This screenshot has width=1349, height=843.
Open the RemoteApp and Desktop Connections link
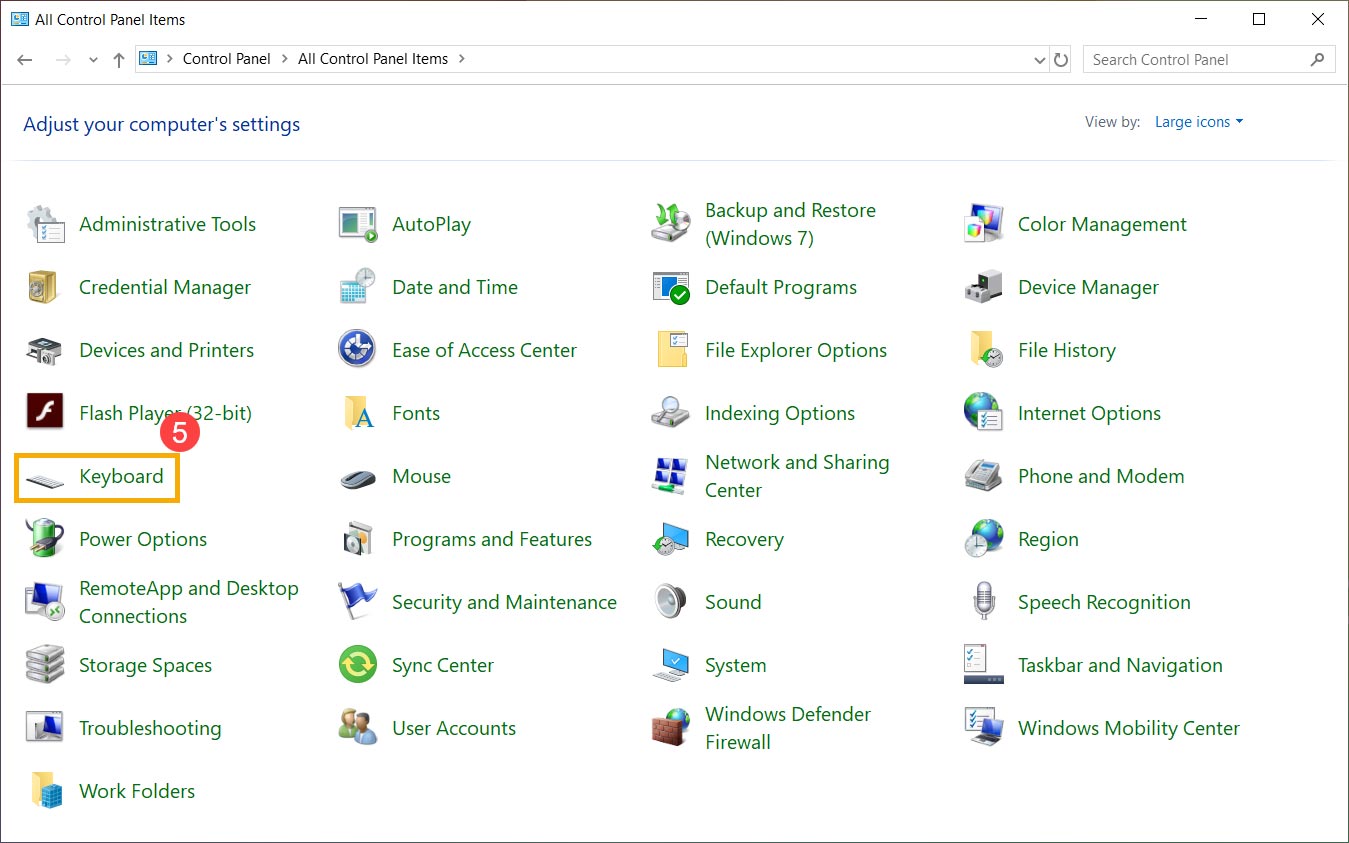pos(189,602)
